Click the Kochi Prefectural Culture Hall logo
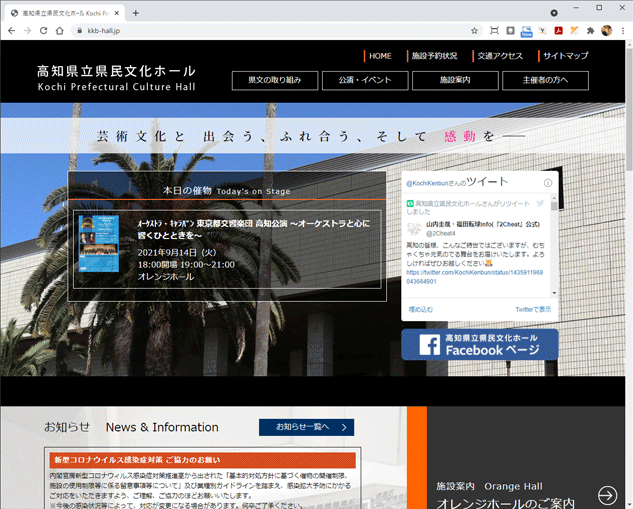The image size is (633, 509). tap(116, 78)
